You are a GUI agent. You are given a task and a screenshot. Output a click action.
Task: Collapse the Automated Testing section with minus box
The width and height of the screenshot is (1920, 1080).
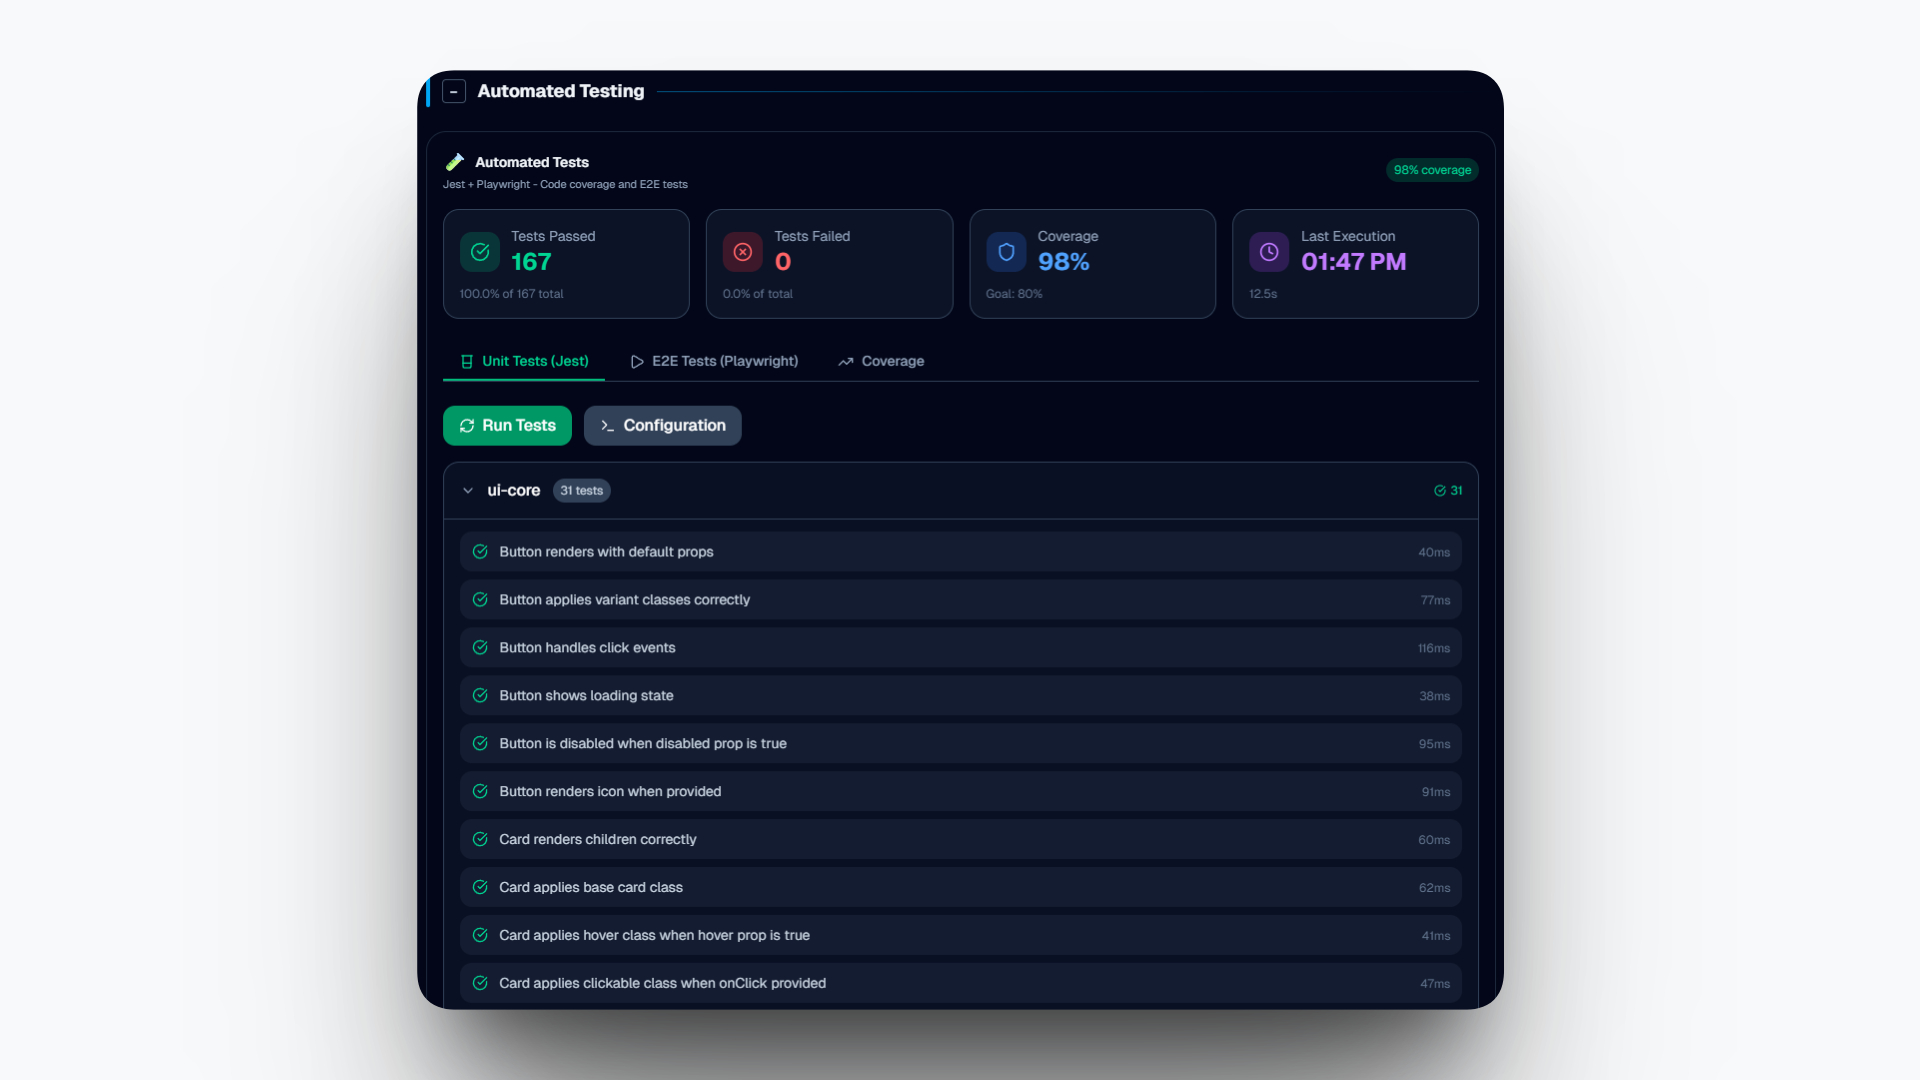[x=454, y=92]
